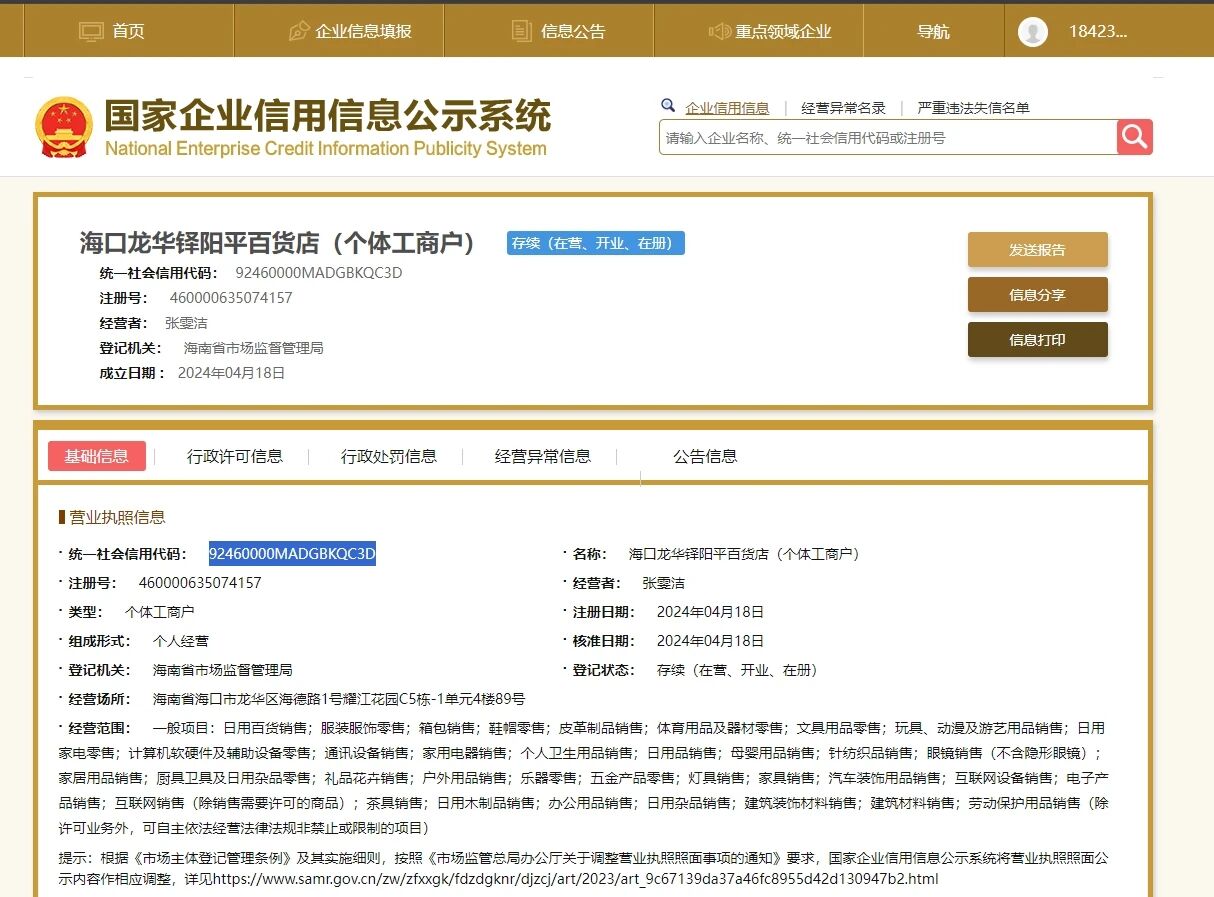The width and height of the screenshot is (1214, 897).
Task: Click the 营业执照信息 section heading
Action: click(x=117, y=517)
